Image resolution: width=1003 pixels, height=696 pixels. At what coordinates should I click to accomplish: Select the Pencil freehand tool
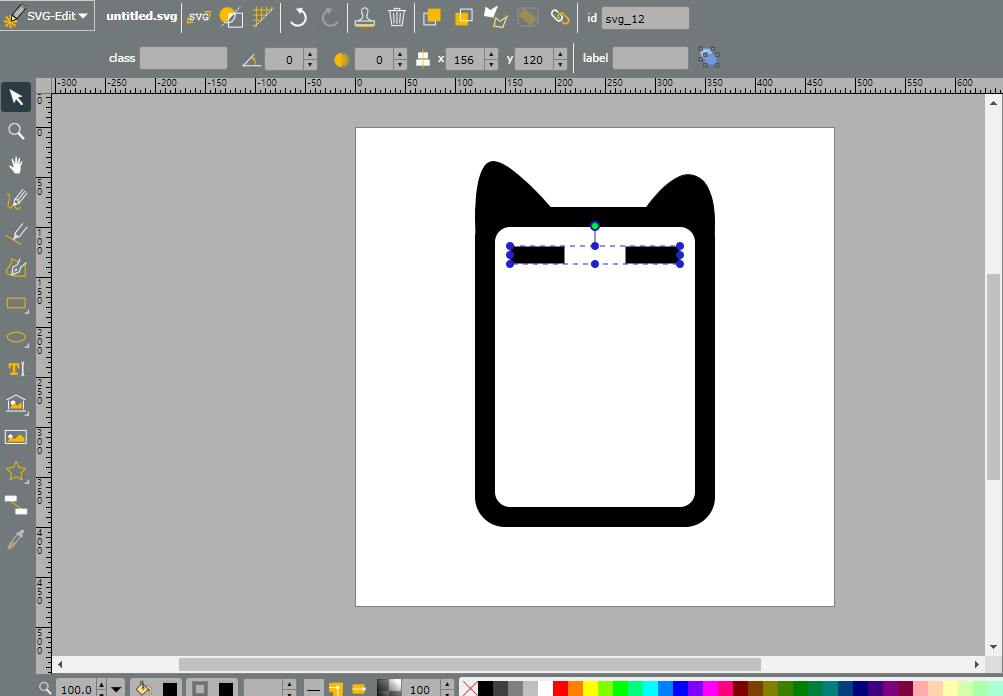(16, 199)
